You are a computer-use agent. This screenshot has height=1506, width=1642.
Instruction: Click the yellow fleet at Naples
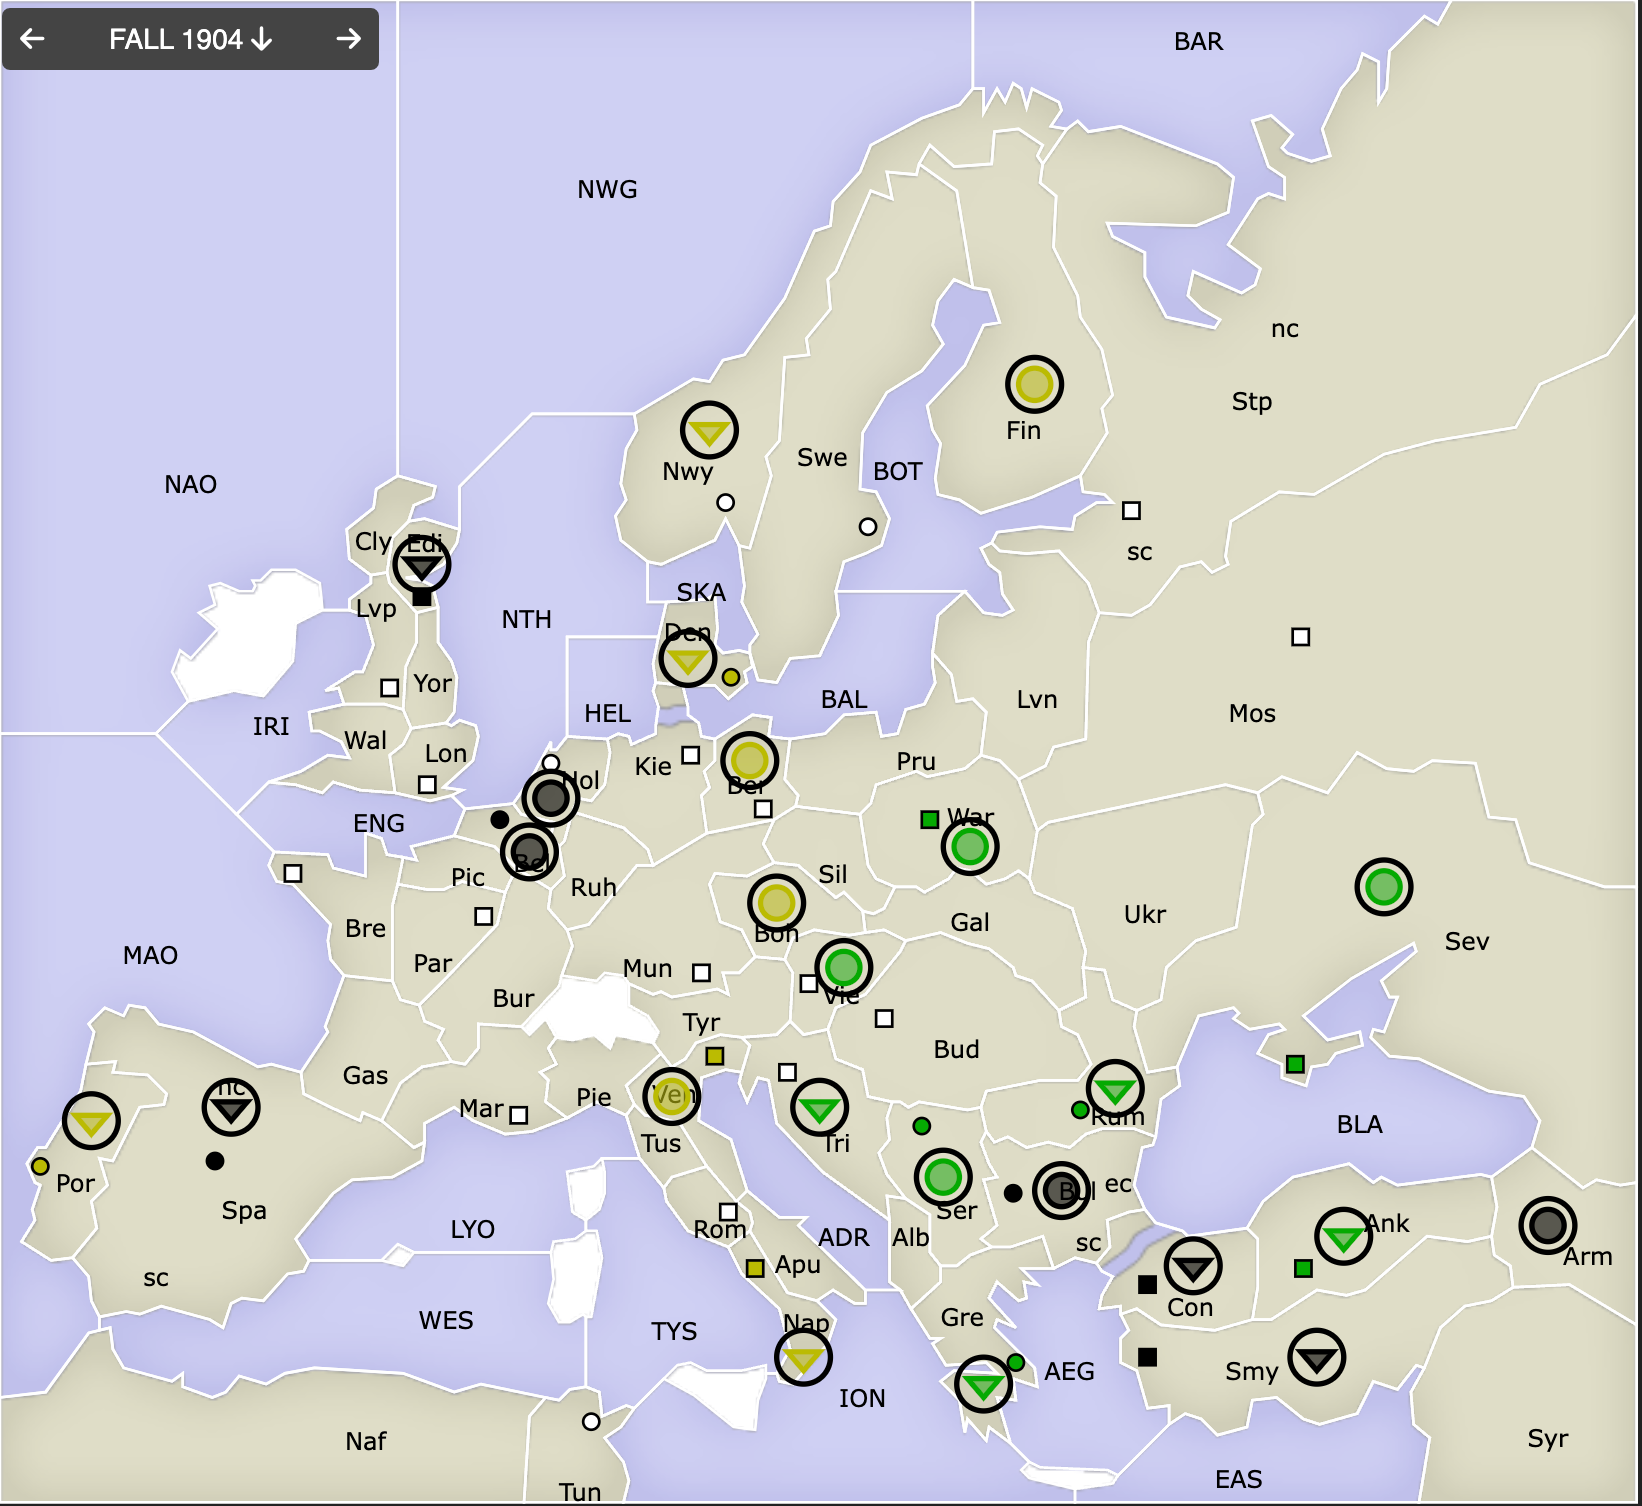[x=803, y=1358]
